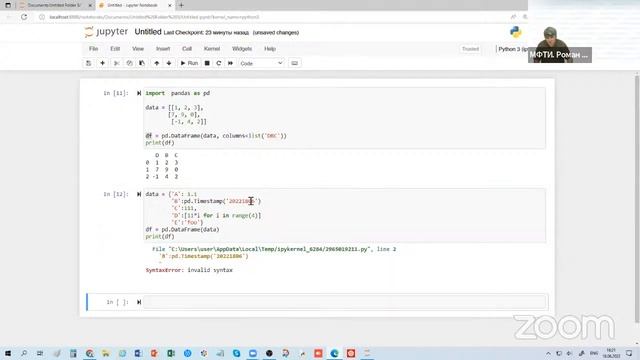Viewport: 640px width, 360px height.
Task: Open the Help menu
Action: click(270, 49)
